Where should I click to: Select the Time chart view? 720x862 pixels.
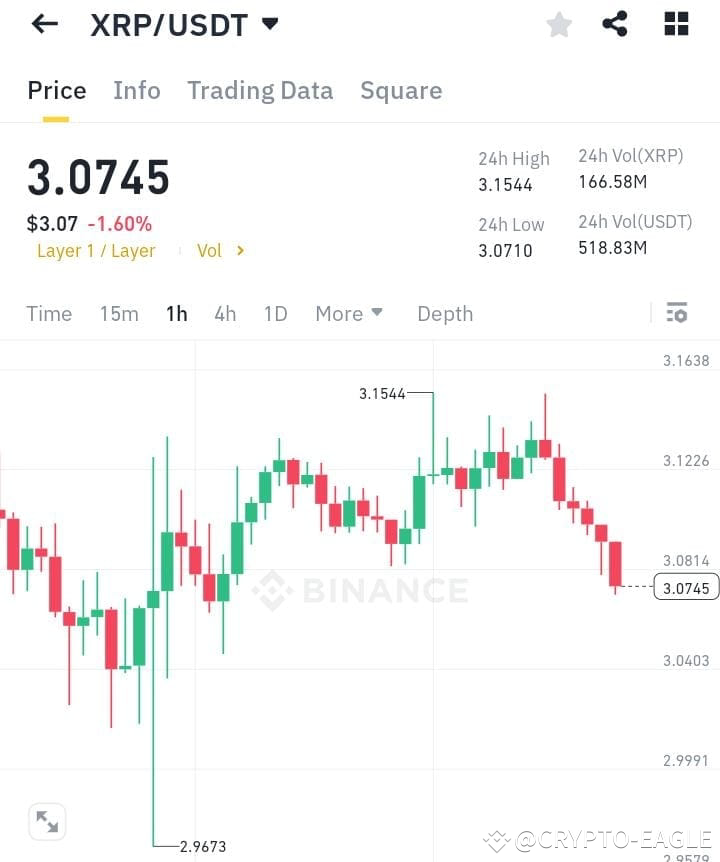click(x=49, y=313)
